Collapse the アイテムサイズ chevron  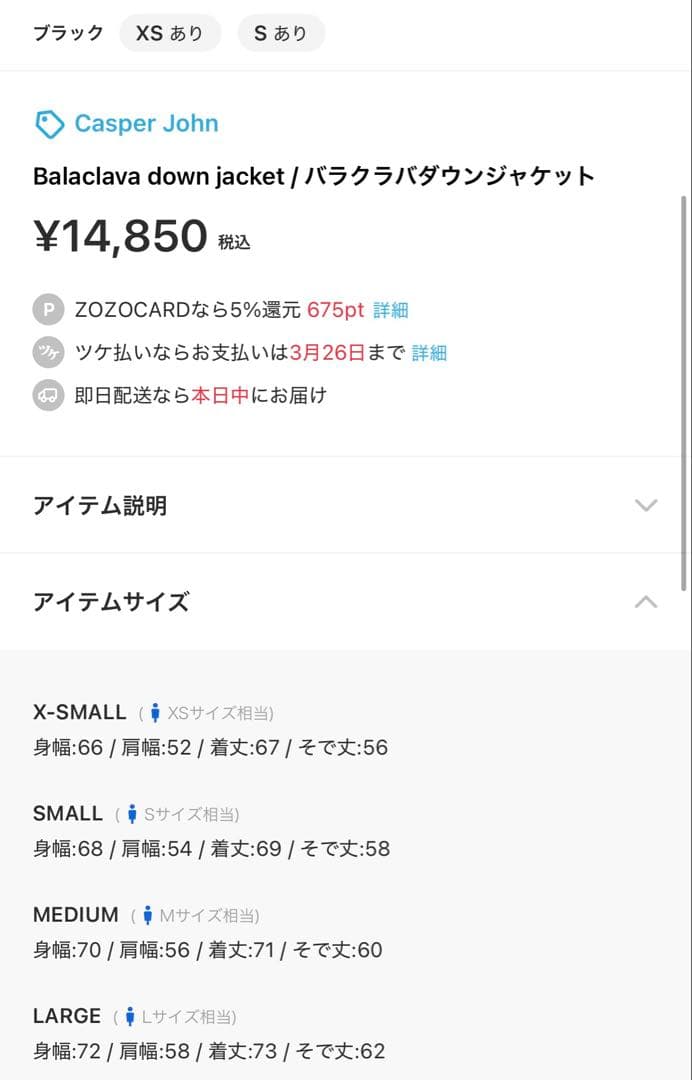646,602
